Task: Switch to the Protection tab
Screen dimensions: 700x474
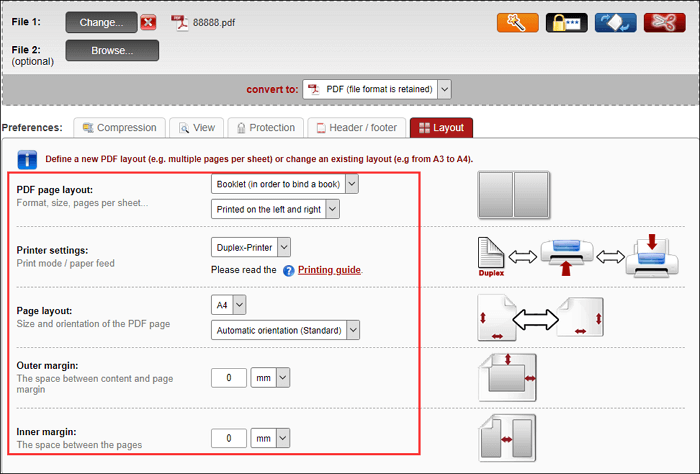Action: point(266,128)
